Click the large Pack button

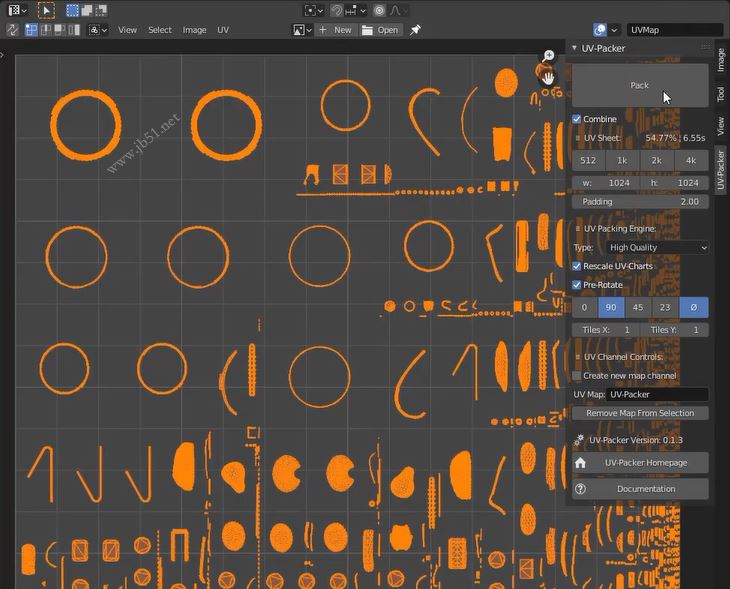[640, 85]
